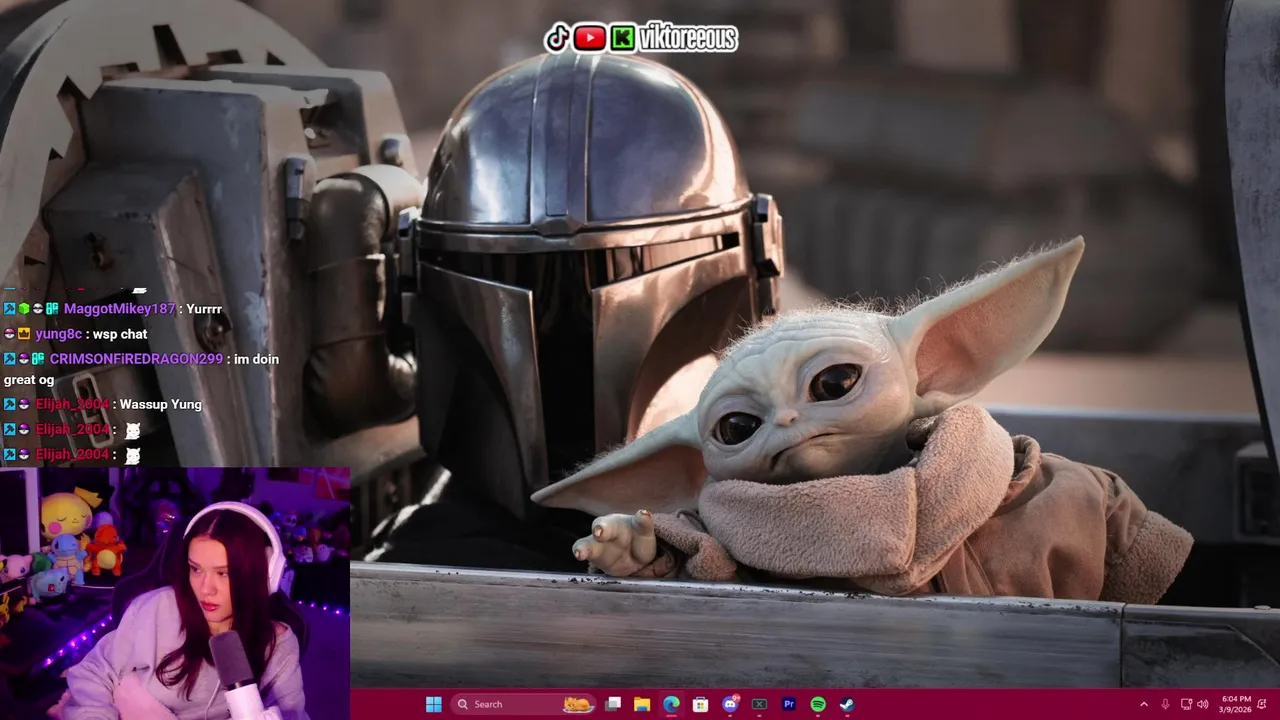The image size is (1280, 720).
Task: Open the Windows Start menu
Action: pyautogui.click(x=433, y=704)
